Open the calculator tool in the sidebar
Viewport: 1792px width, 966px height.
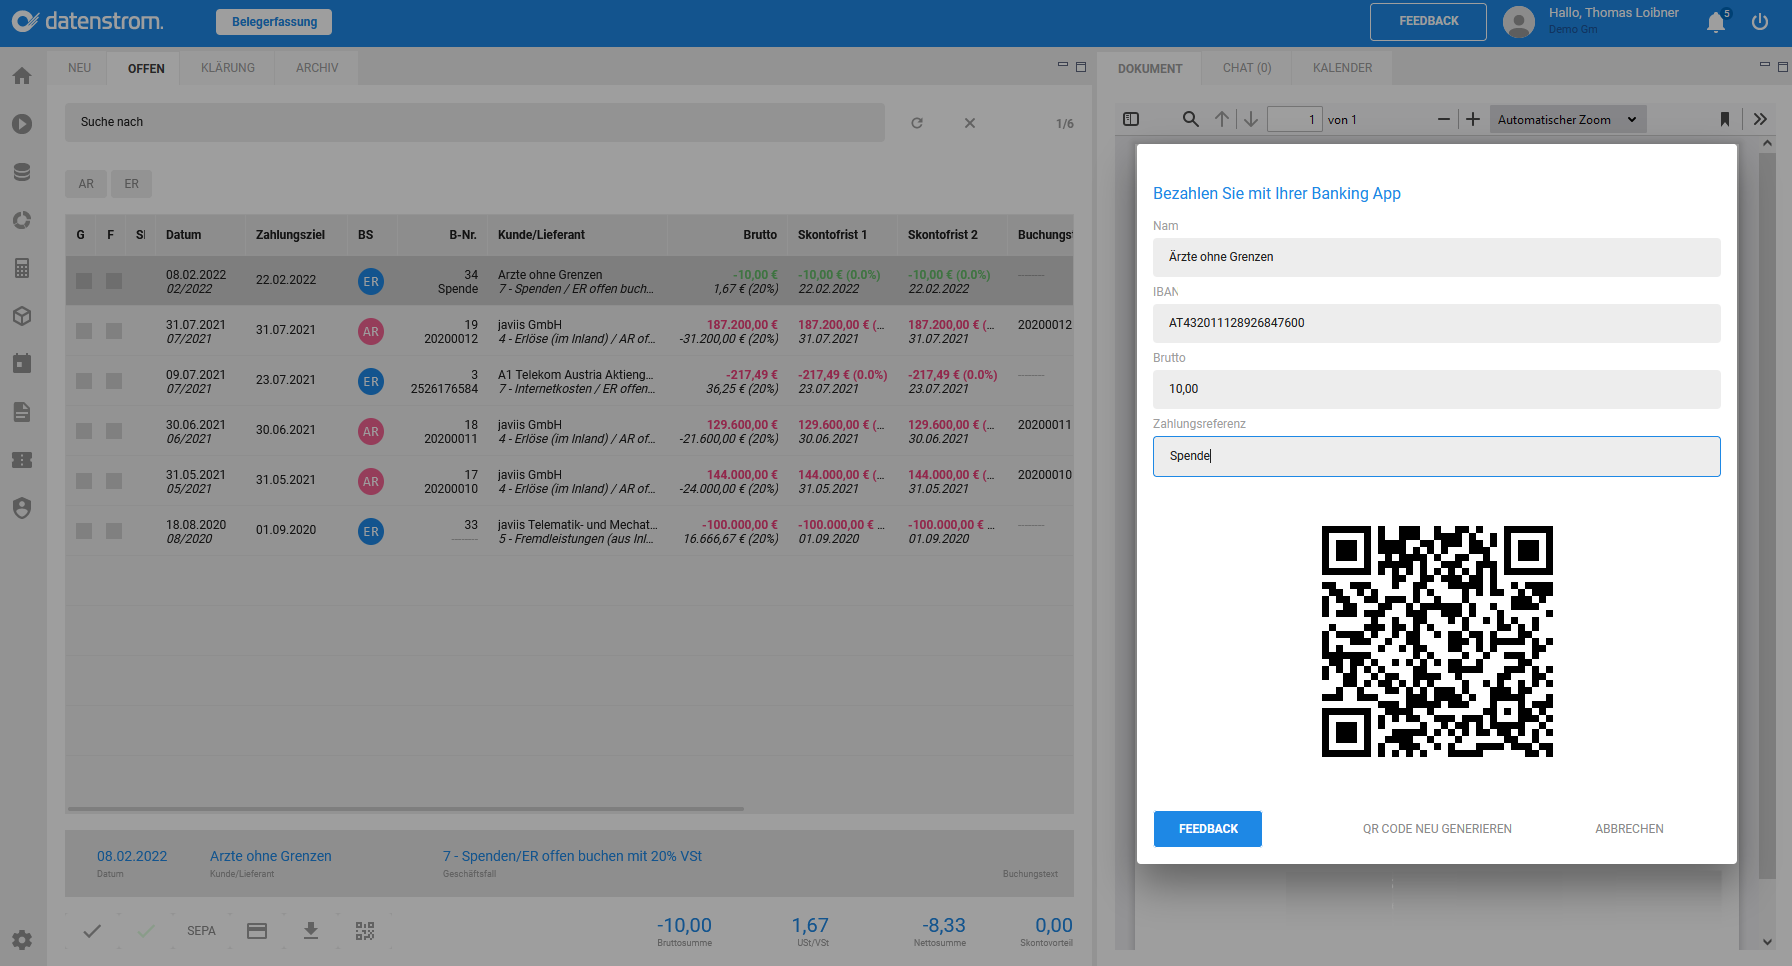pos(22,268)
